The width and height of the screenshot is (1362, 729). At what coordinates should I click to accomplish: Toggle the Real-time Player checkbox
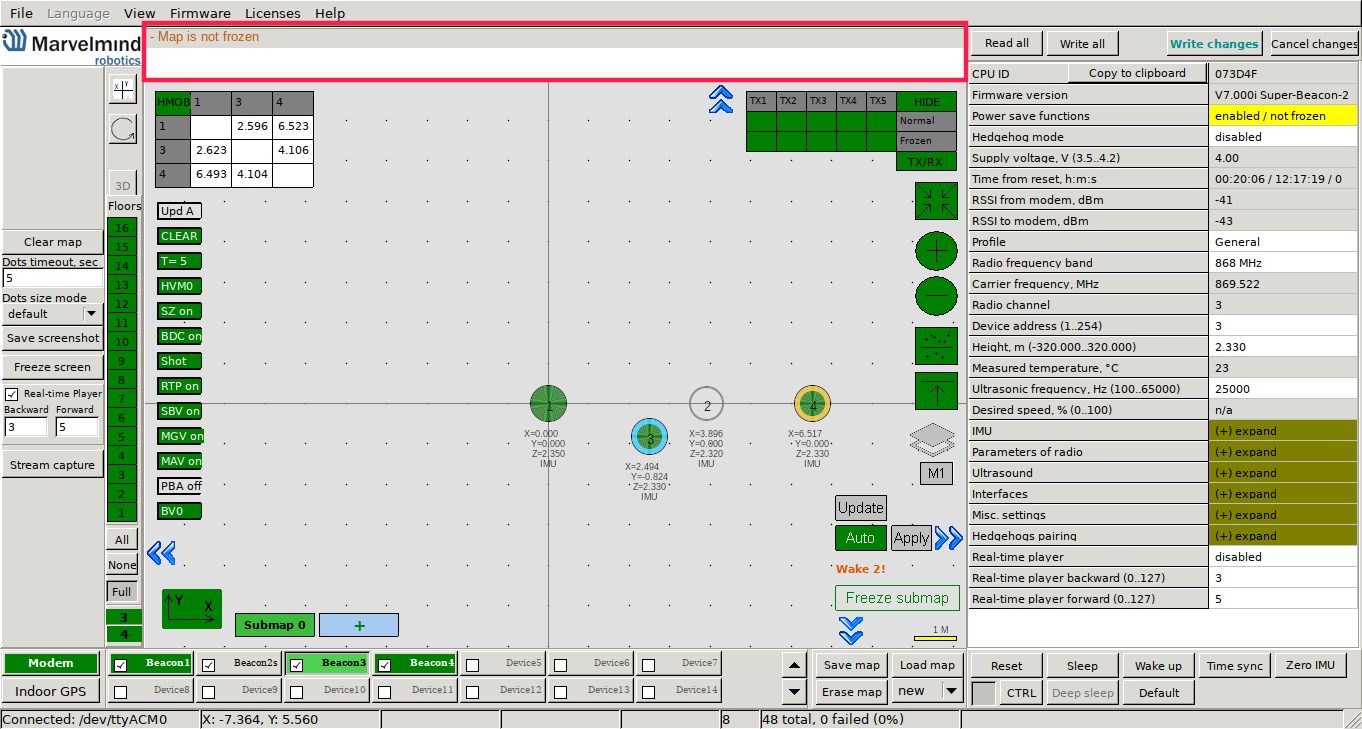12,394
